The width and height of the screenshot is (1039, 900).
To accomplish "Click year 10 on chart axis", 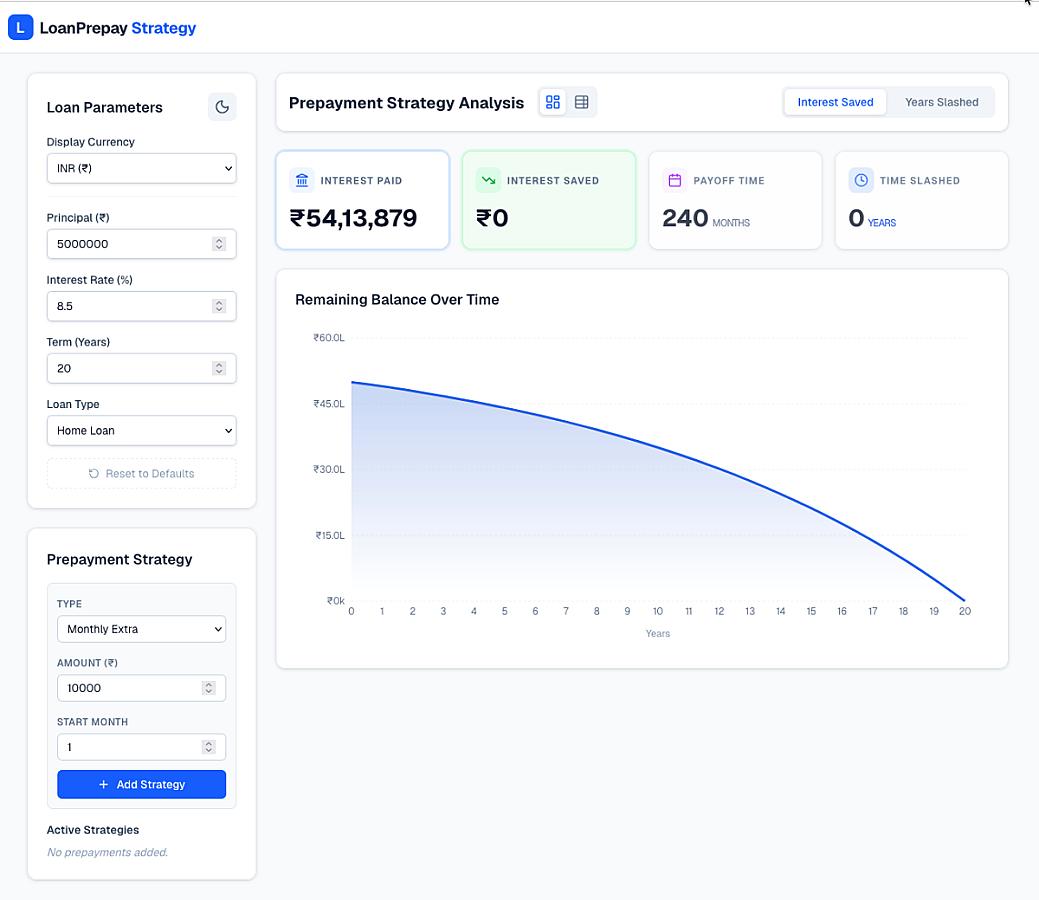I will coord(657,611).
